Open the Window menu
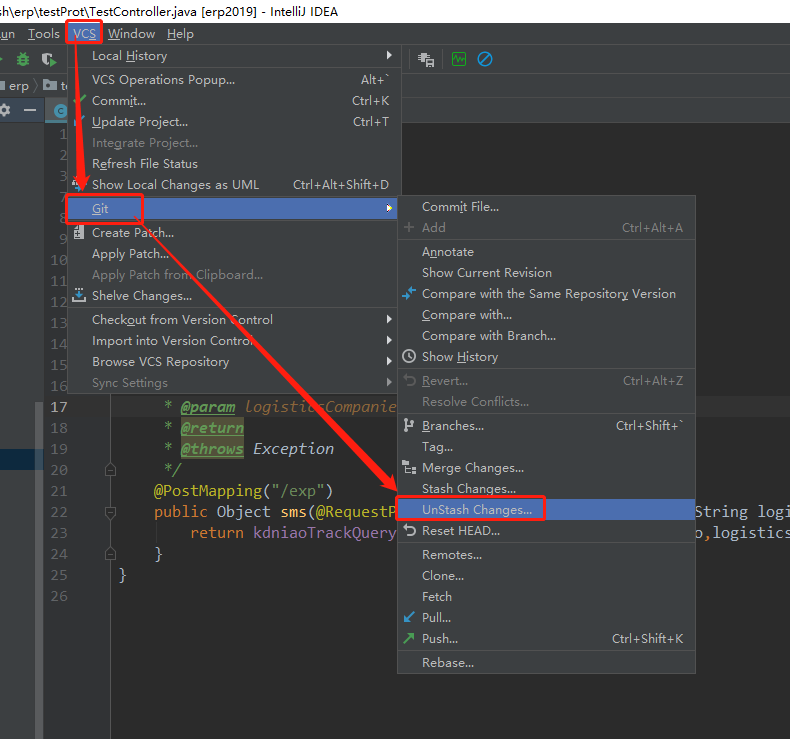The height and width of the screenshot is (739, 790). [x=131, y=34]
